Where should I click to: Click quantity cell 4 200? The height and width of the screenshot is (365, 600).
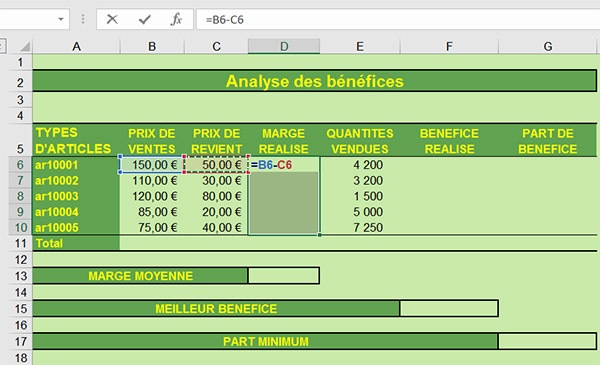point(360,165)
